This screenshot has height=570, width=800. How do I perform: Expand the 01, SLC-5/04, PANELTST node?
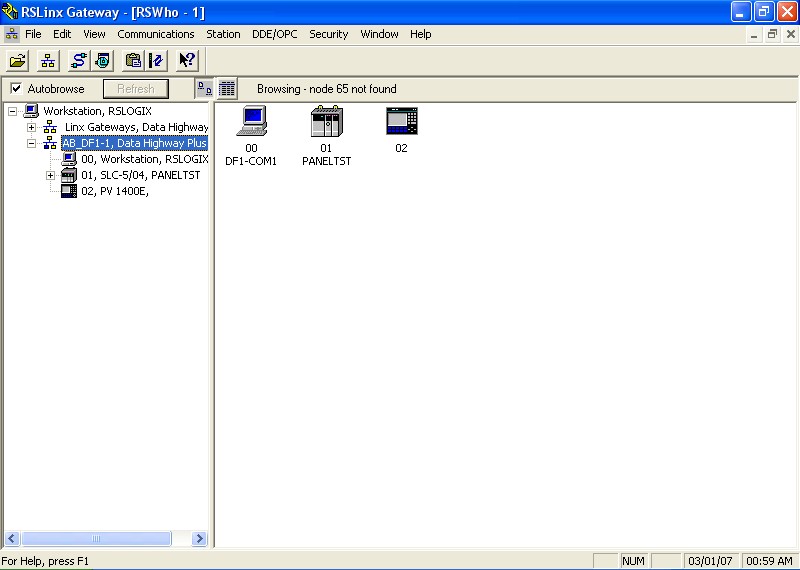(50, 176)
